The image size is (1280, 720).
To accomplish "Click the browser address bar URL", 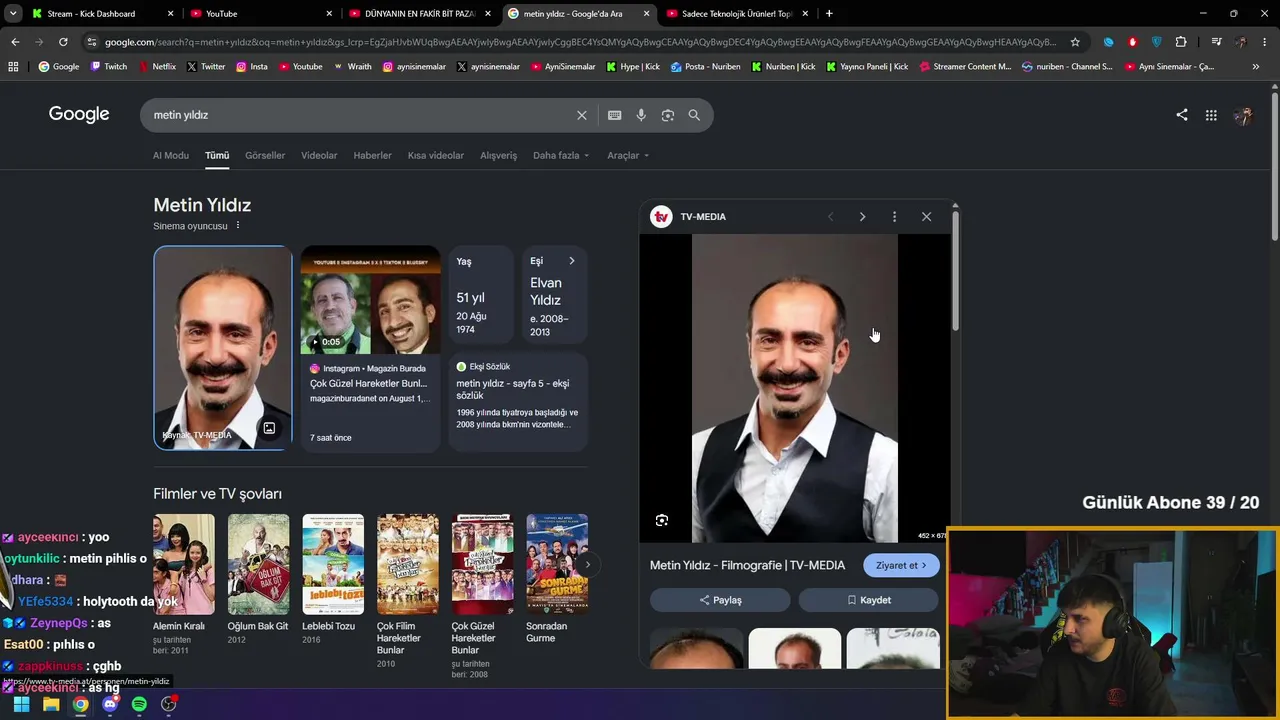I will click(x=580, y=42).
